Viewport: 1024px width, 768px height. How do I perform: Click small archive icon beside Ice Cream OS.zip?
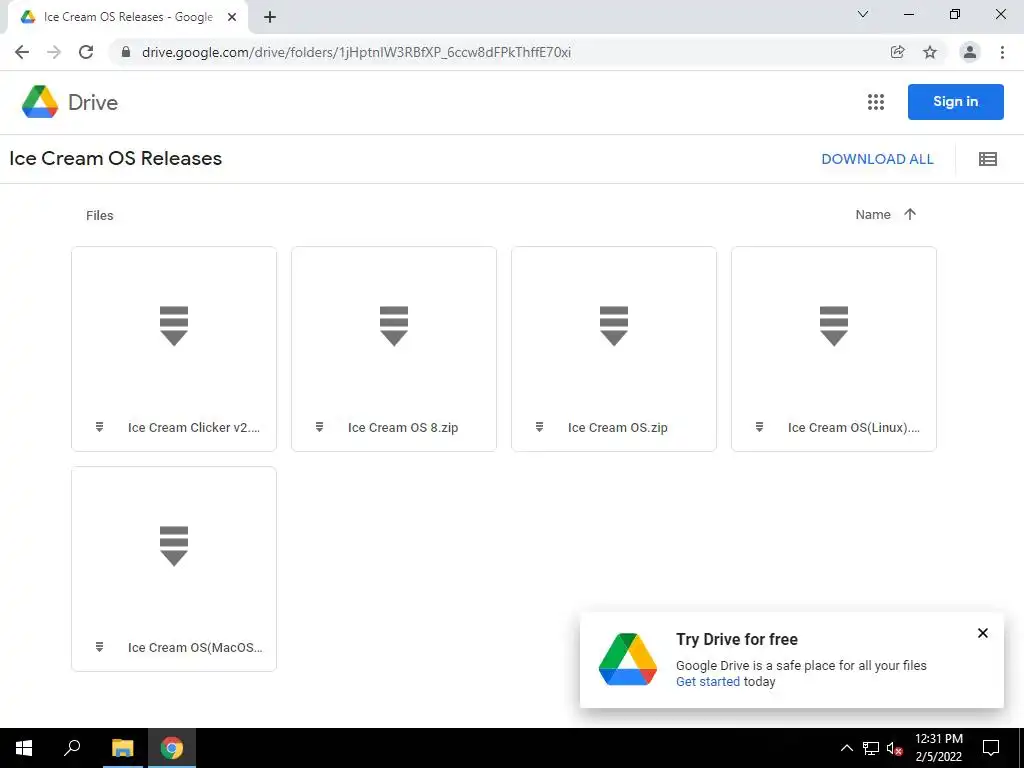pyautogui.click(x=539, y=427)
